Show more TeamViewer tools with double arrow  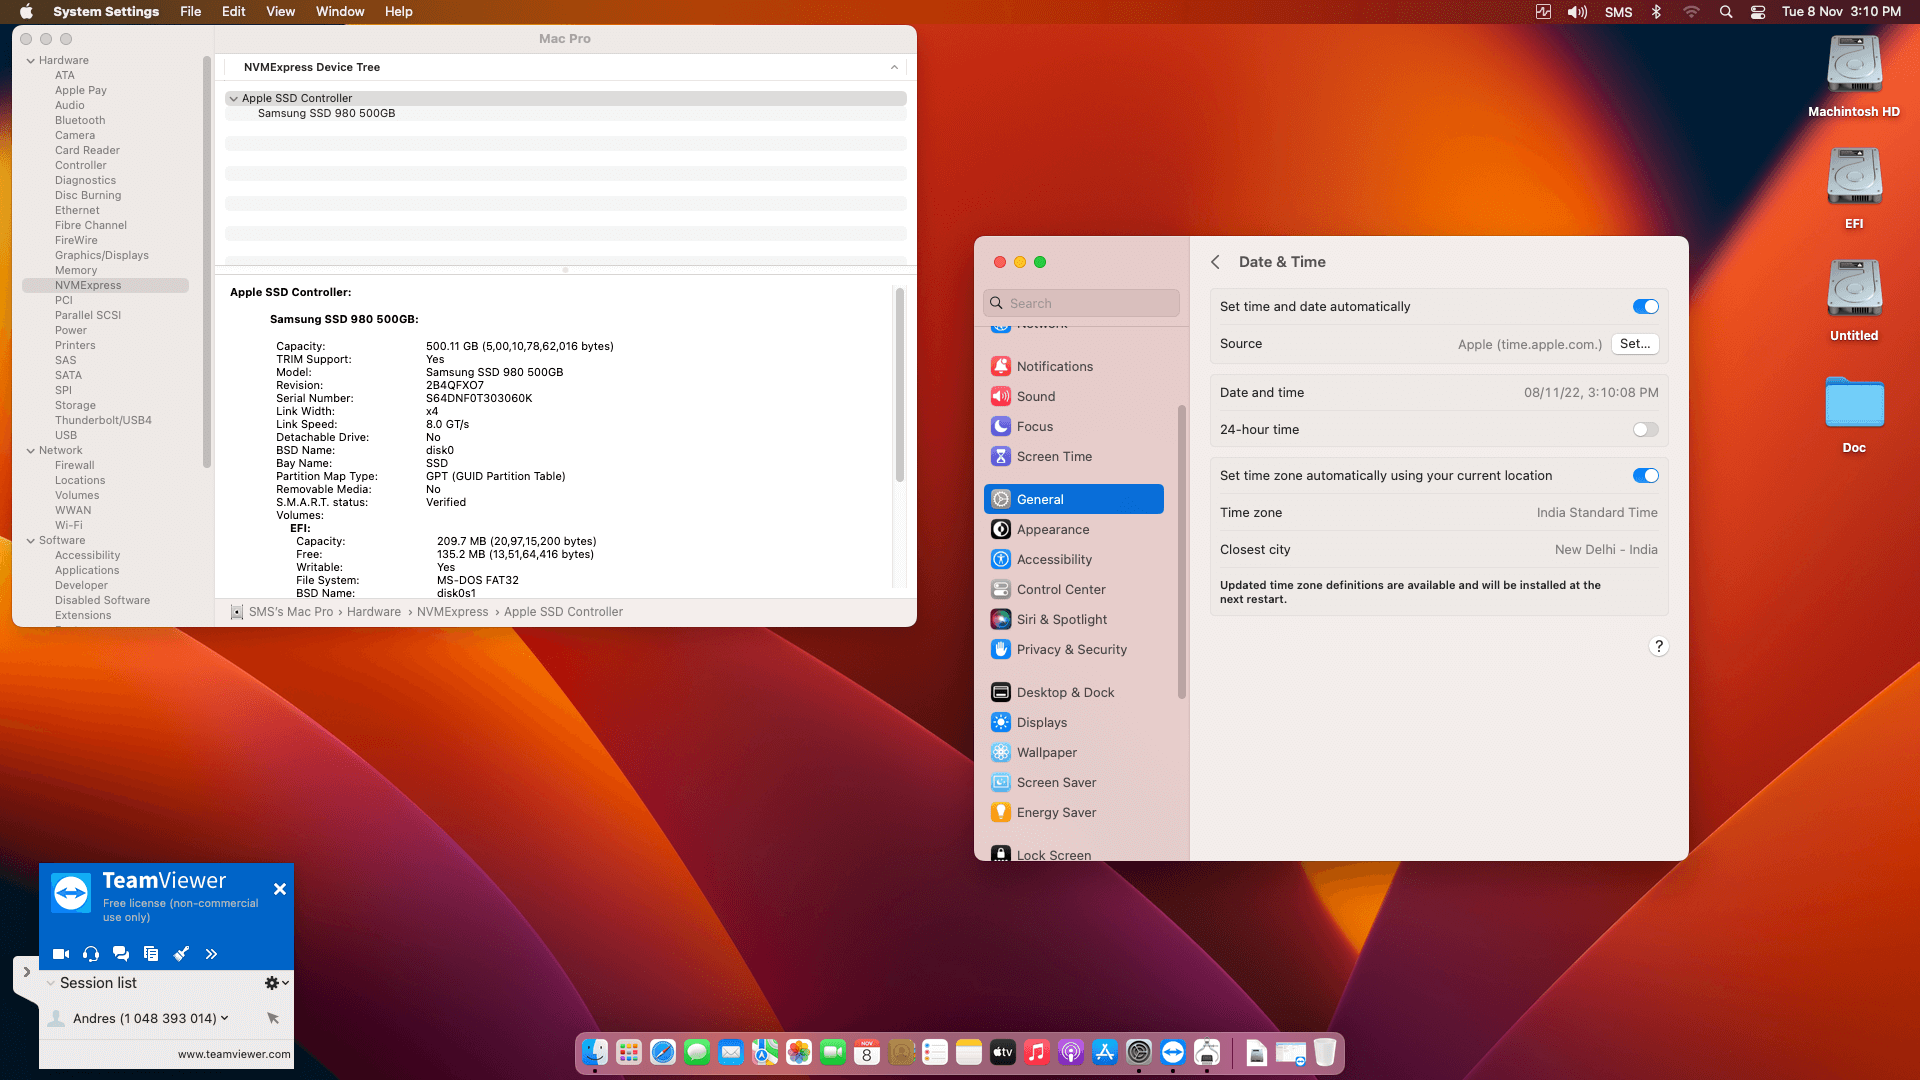pyautogui.click(x=211, y=954)
